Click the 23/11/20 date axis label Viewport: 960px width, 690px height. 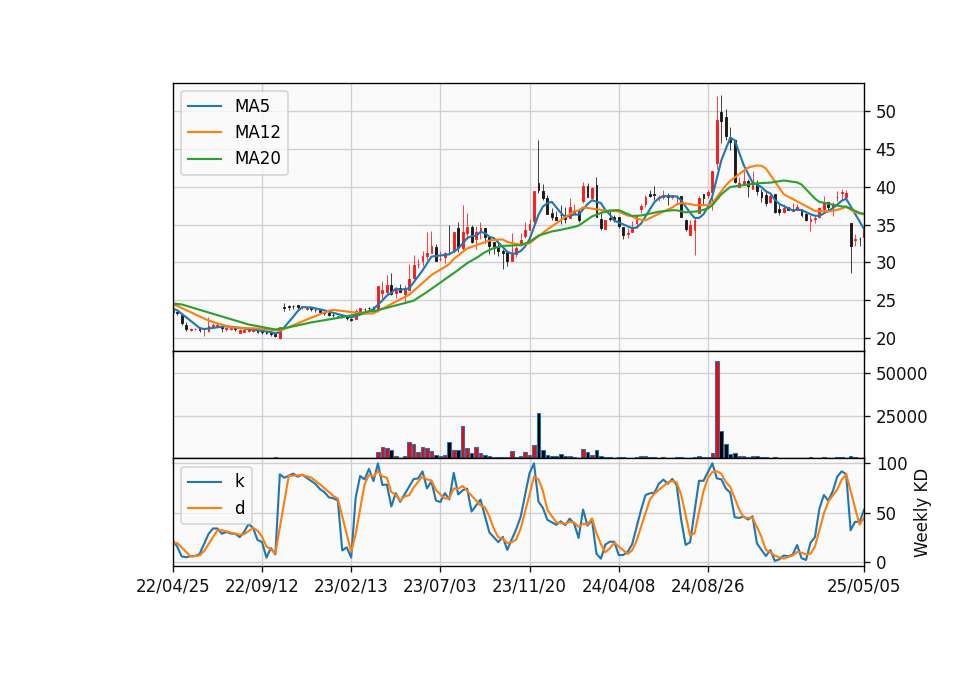[x=529, y=586]
